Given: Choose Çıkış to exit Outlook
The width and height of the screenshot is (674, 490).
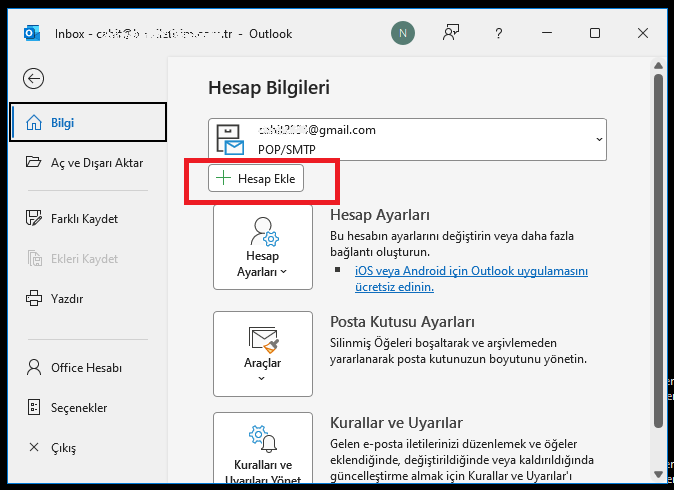Looking at the screenshot, I should [88, 447].
